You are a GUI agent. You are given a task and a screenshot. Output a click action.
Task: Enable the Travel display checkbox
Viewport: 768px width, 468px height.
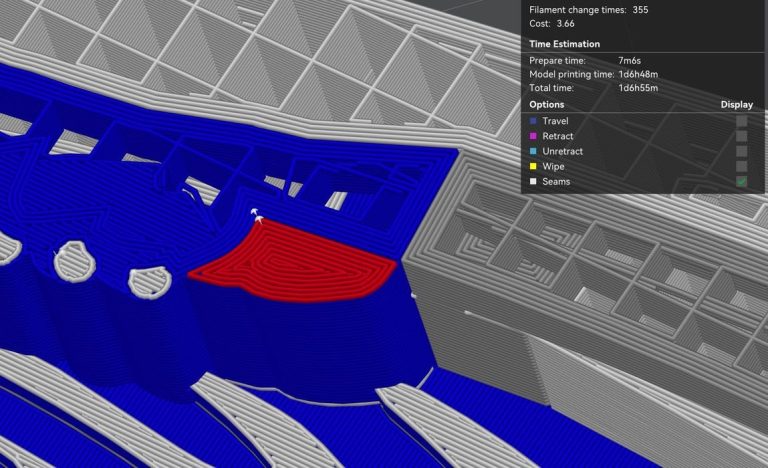[741, 121]
